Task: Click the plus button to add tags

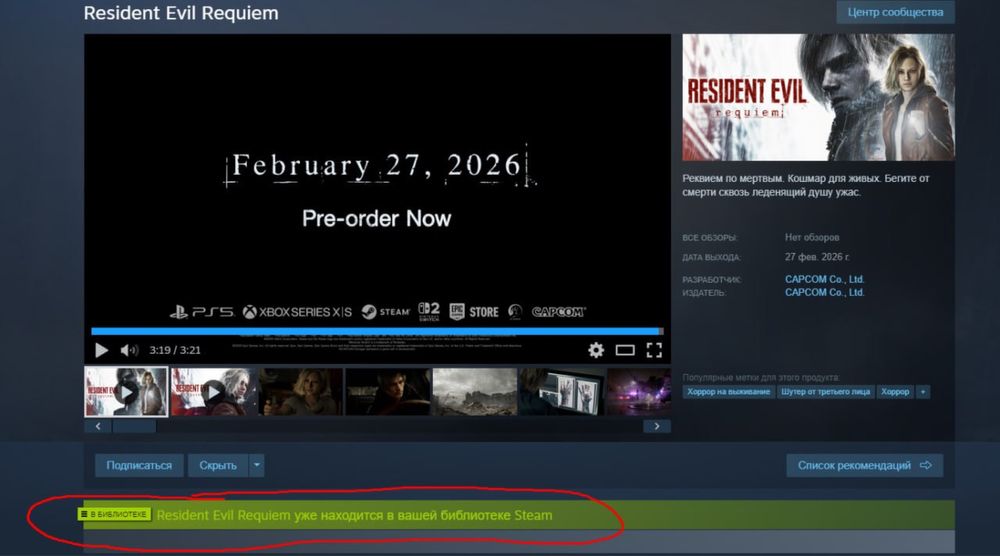Action: coord(922,391)
